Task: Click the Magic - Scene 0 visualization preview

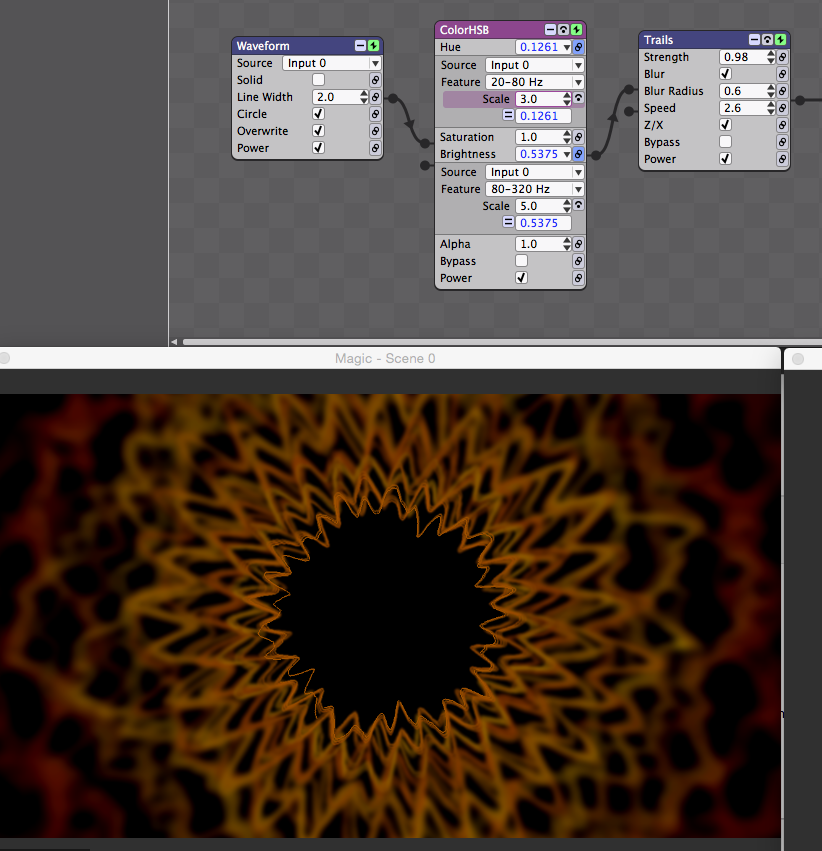Action: pos(391,616)
